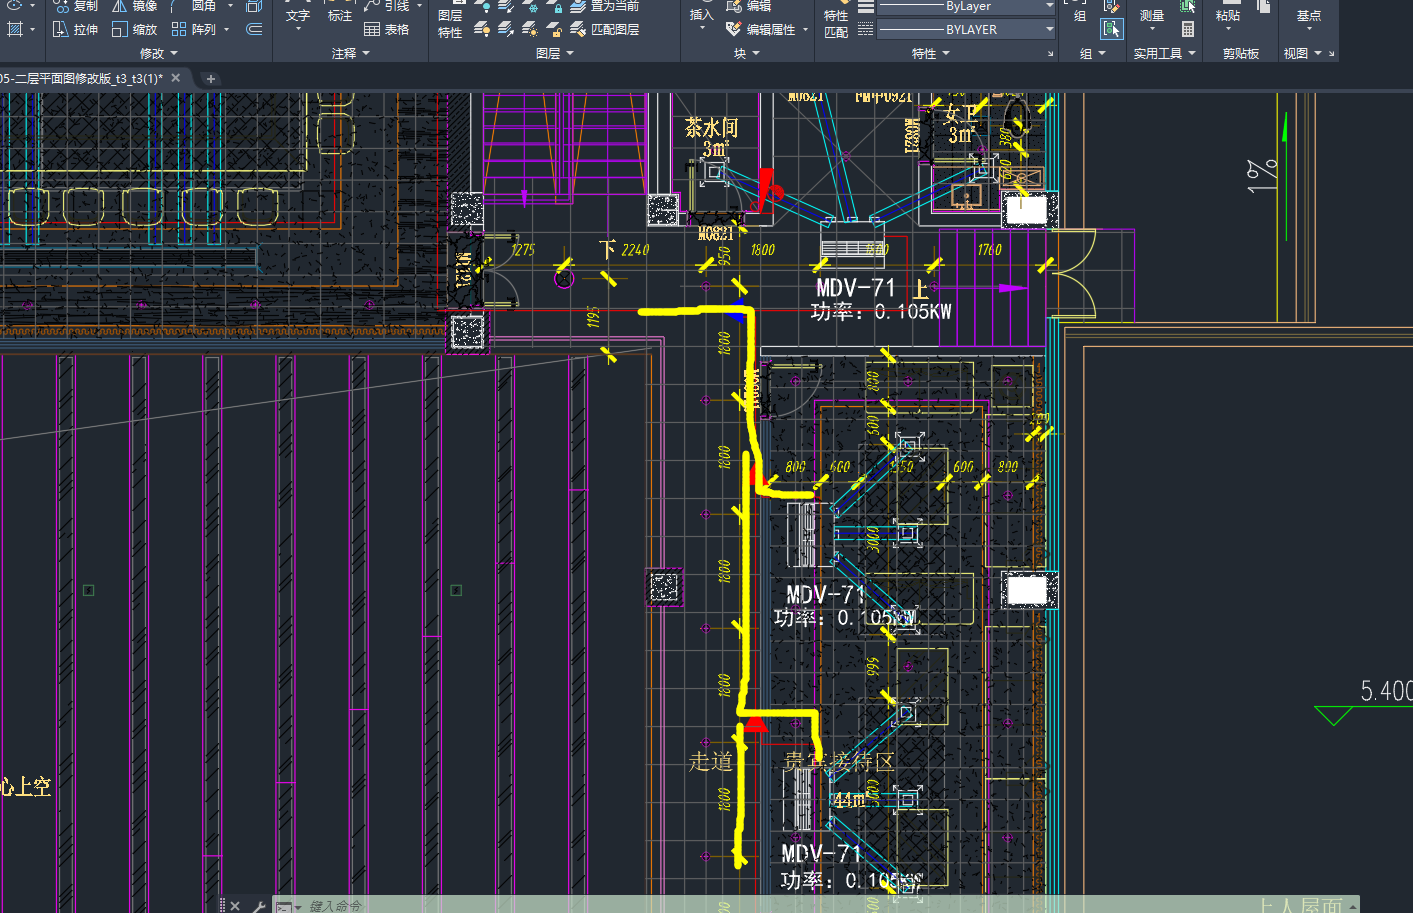The height and width of the screenshot is (913, 1413).
Task: Click Match Layer (匹配图层) tool
Action: pos(605,29)
